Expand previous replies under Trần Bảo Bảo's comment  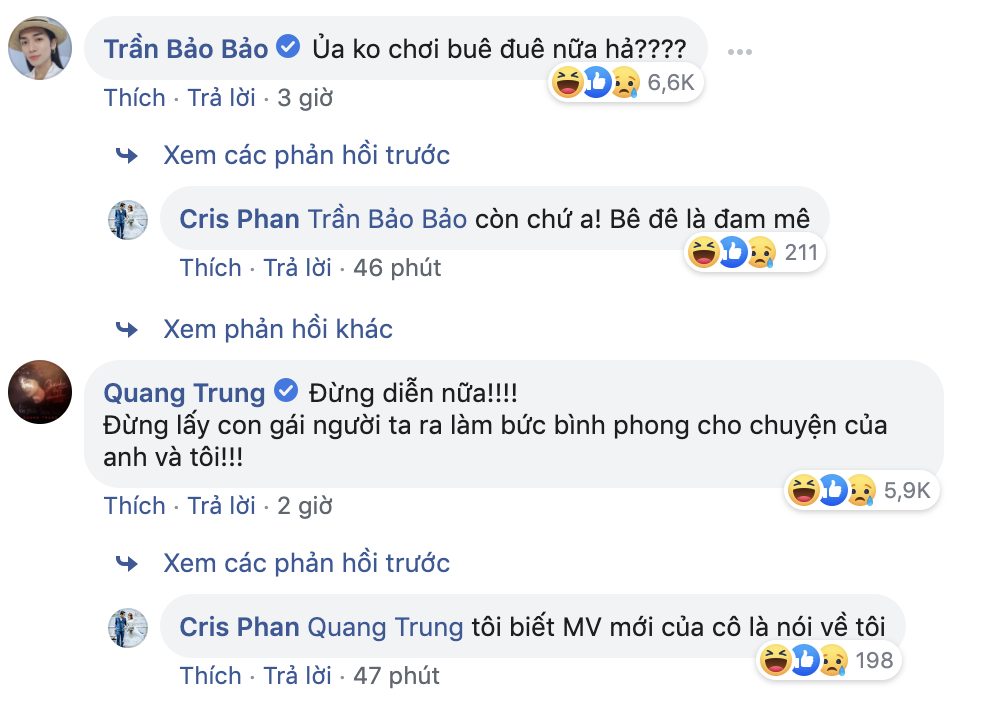306,155
